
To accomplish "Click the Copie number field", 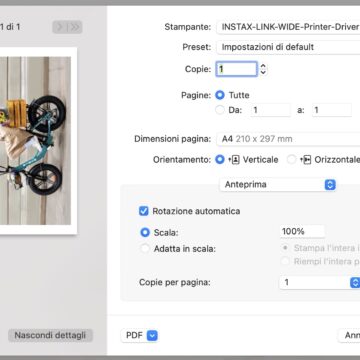I will click(x=236, y=69).
